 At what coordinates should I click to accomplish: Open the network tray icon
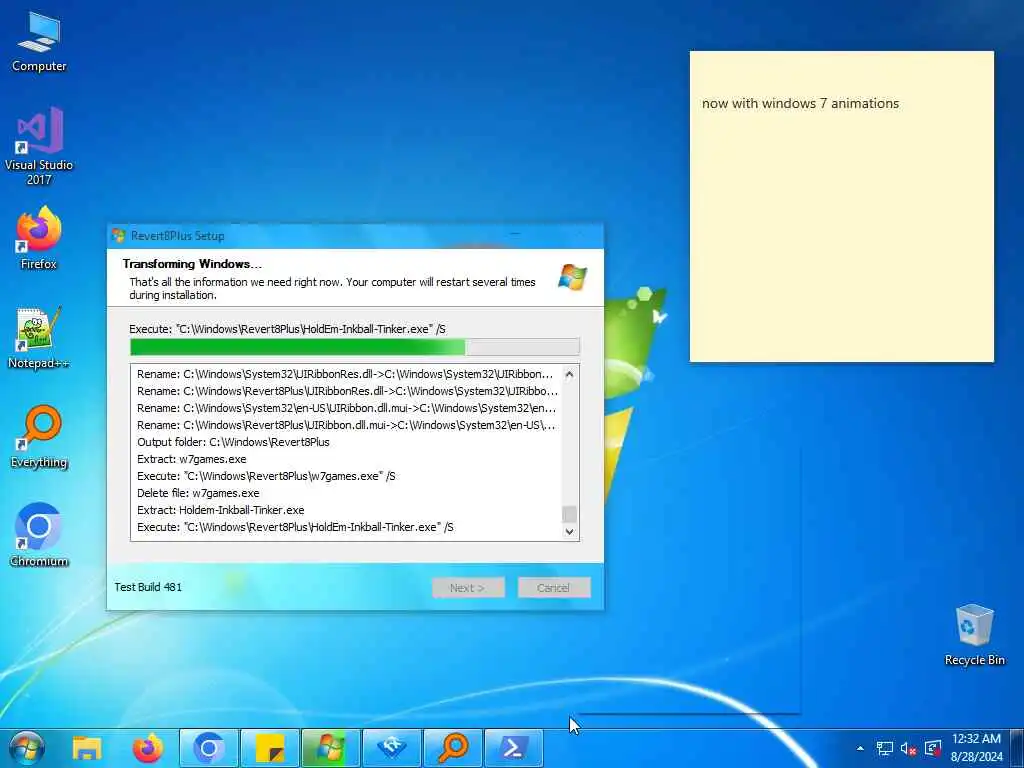click(x=885, y=748)
